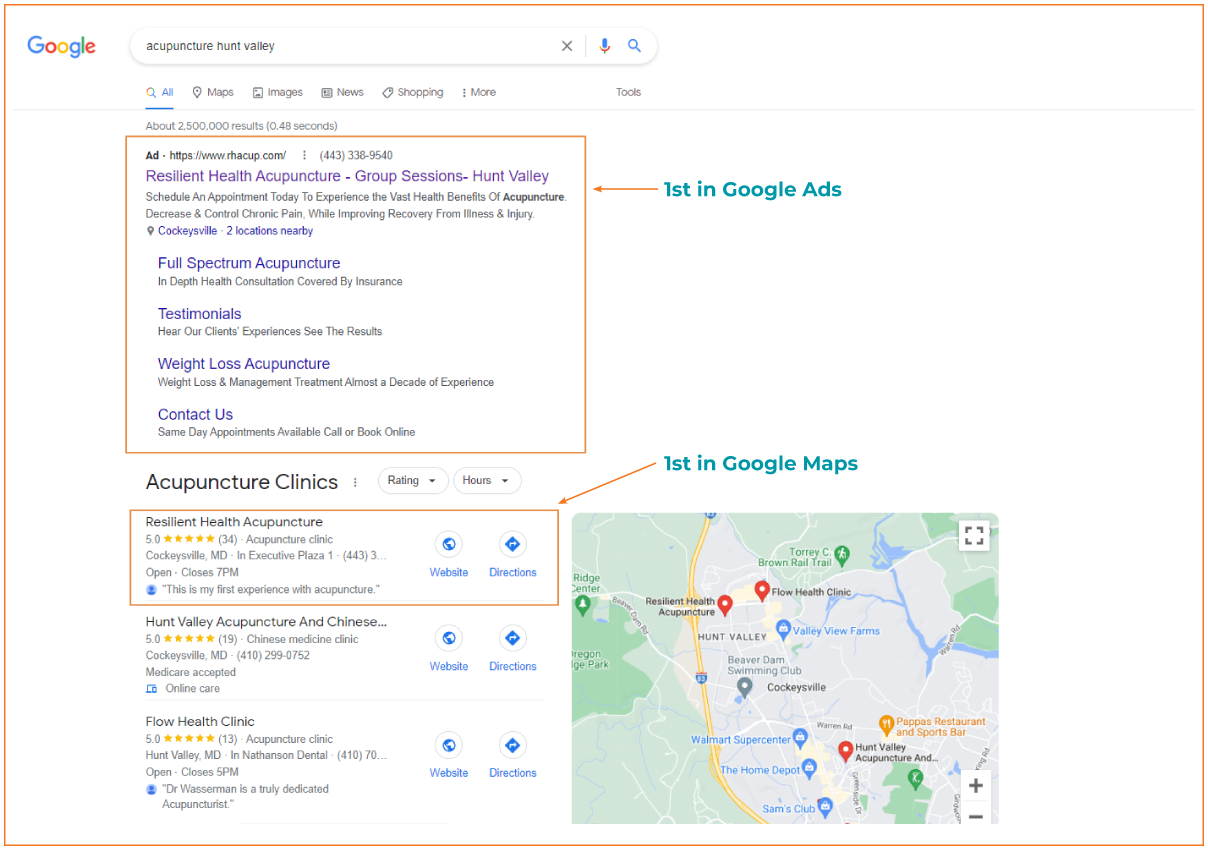Switch to the News tab

[x=342, y=92]
